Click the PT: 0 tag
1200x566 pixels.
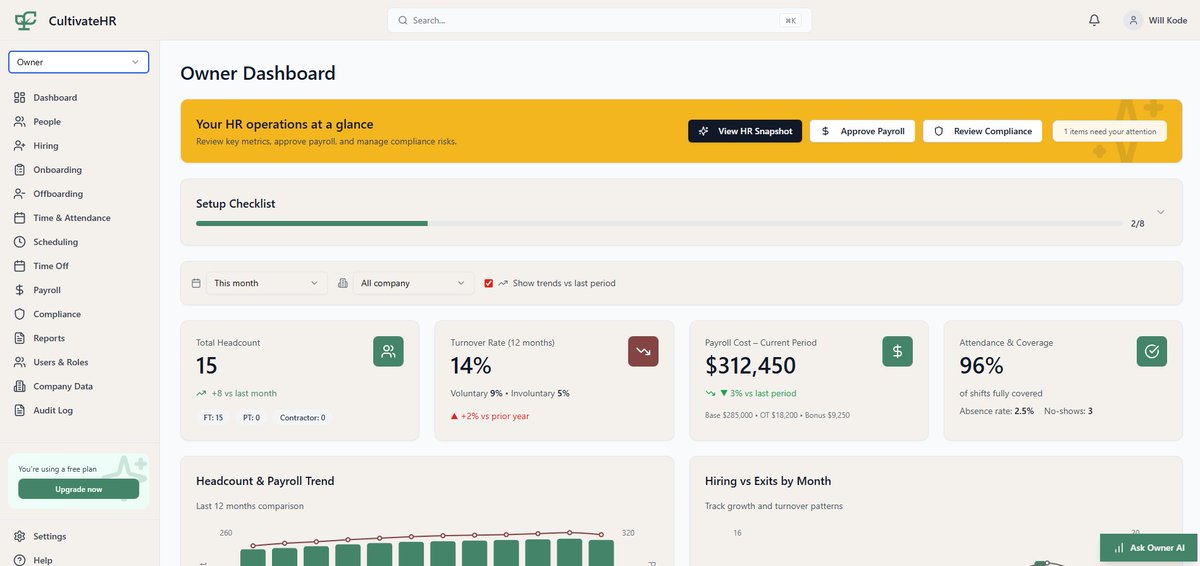(x=250, y=418)
